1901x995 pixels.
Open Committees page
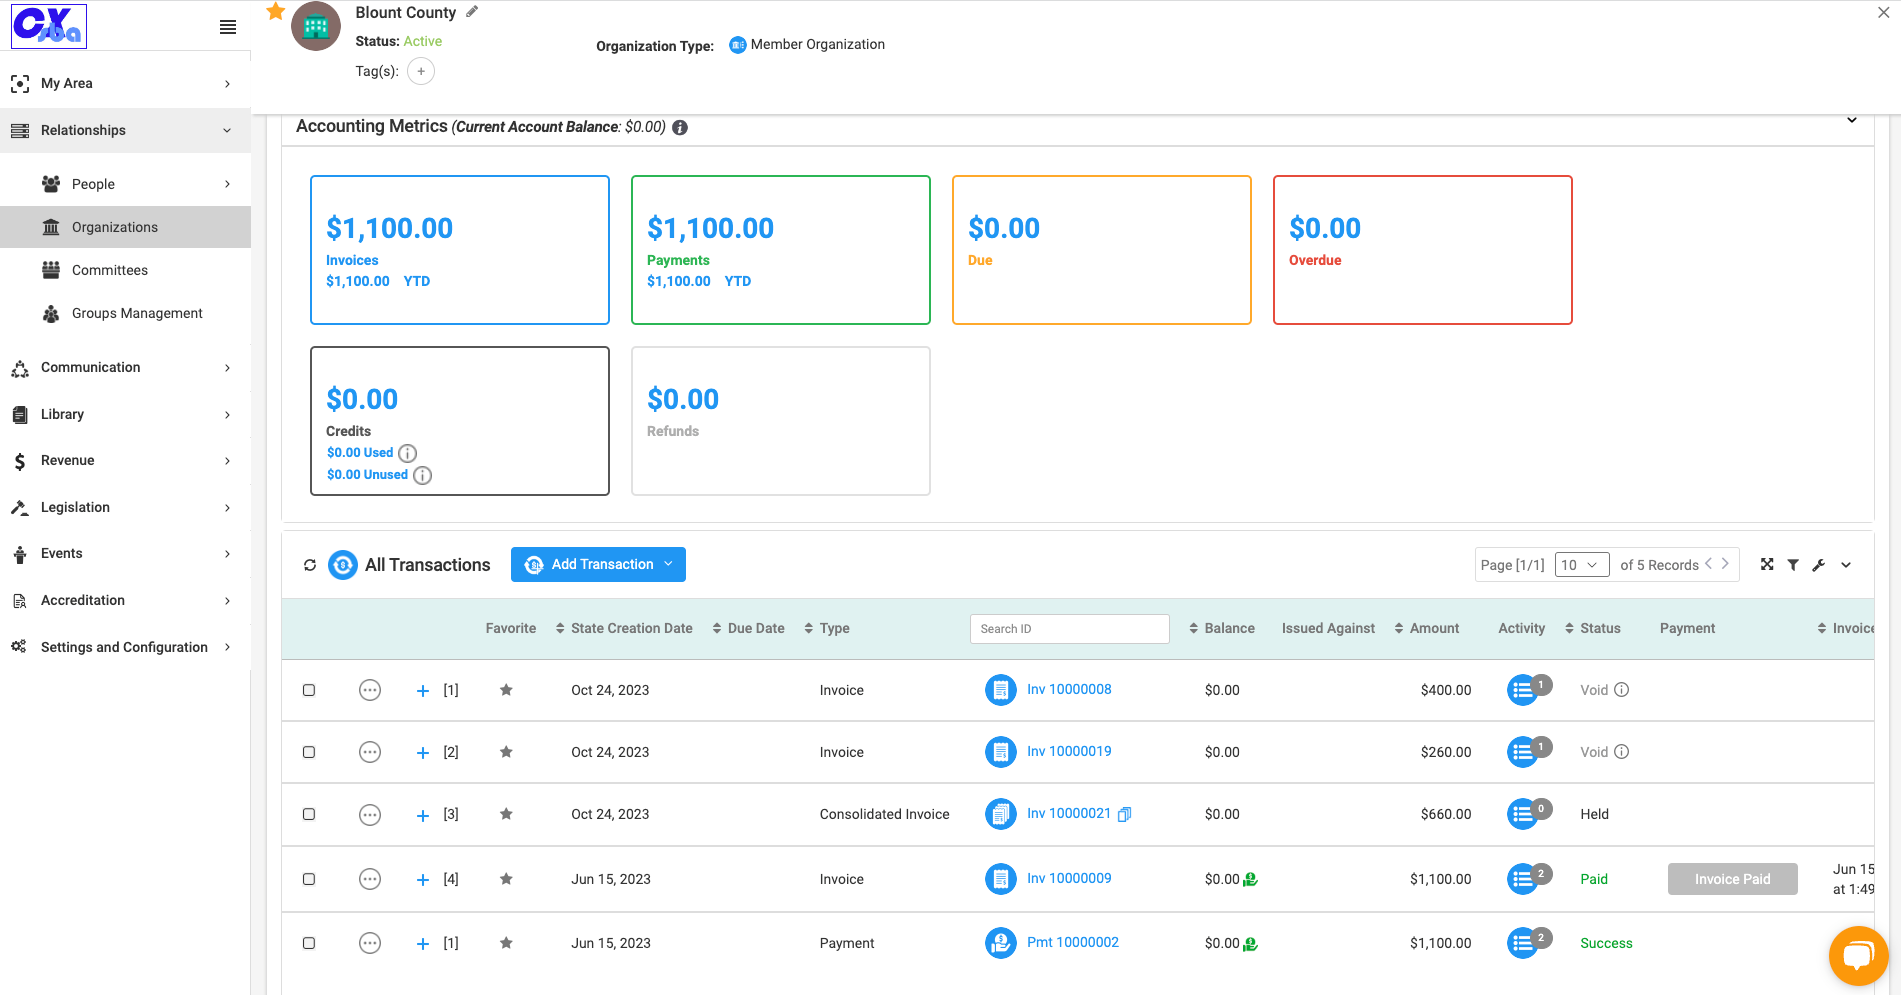(x=125, y=270)
